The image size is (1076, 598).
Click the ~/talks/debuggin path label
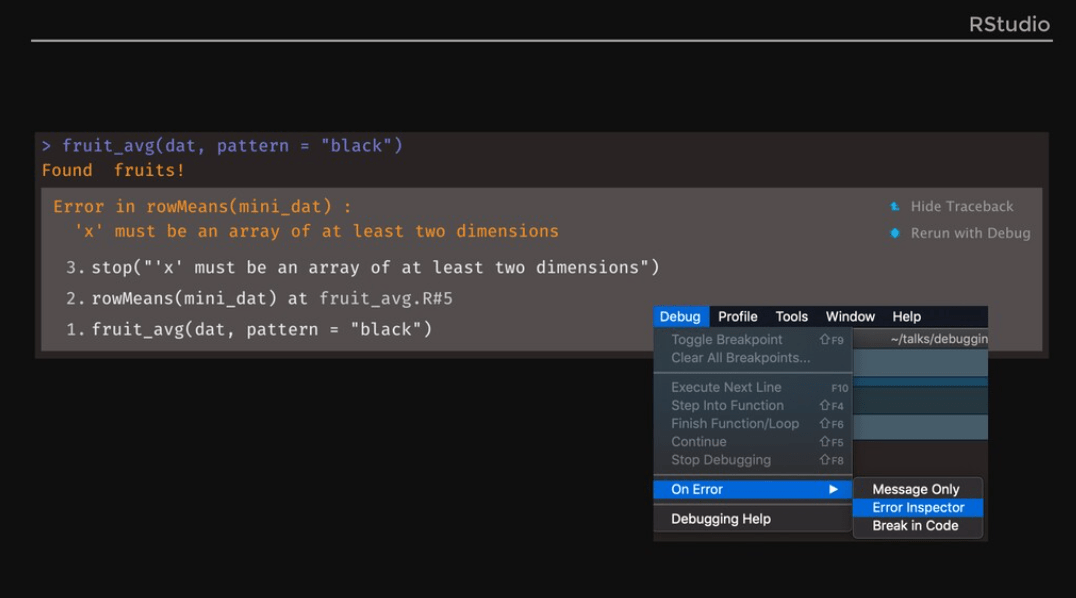939,338
